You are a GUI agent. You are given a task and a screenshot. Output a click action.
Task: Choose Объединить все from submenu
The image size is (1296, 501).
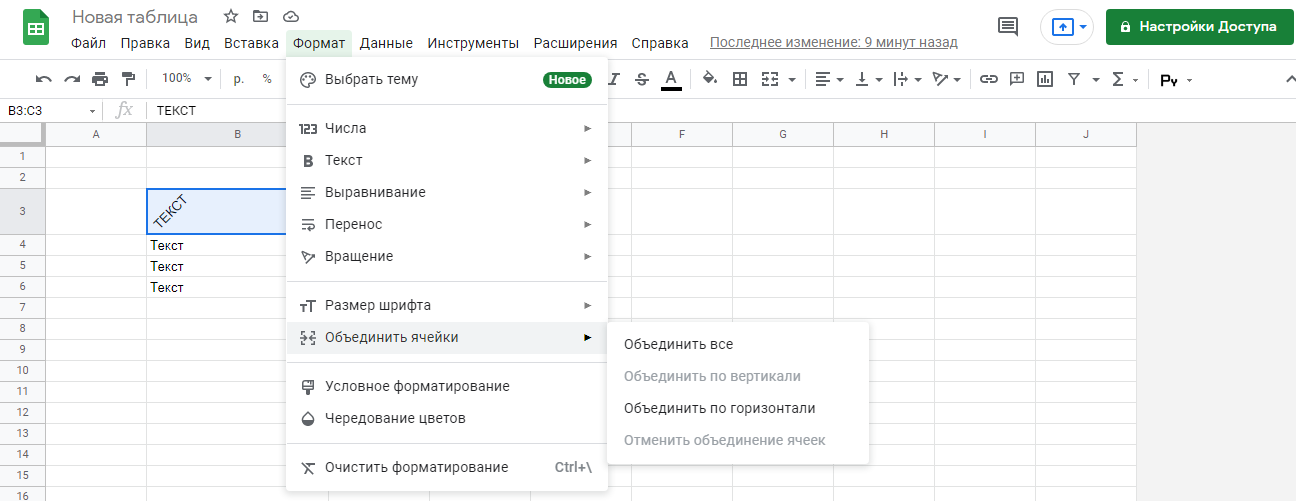678,344
